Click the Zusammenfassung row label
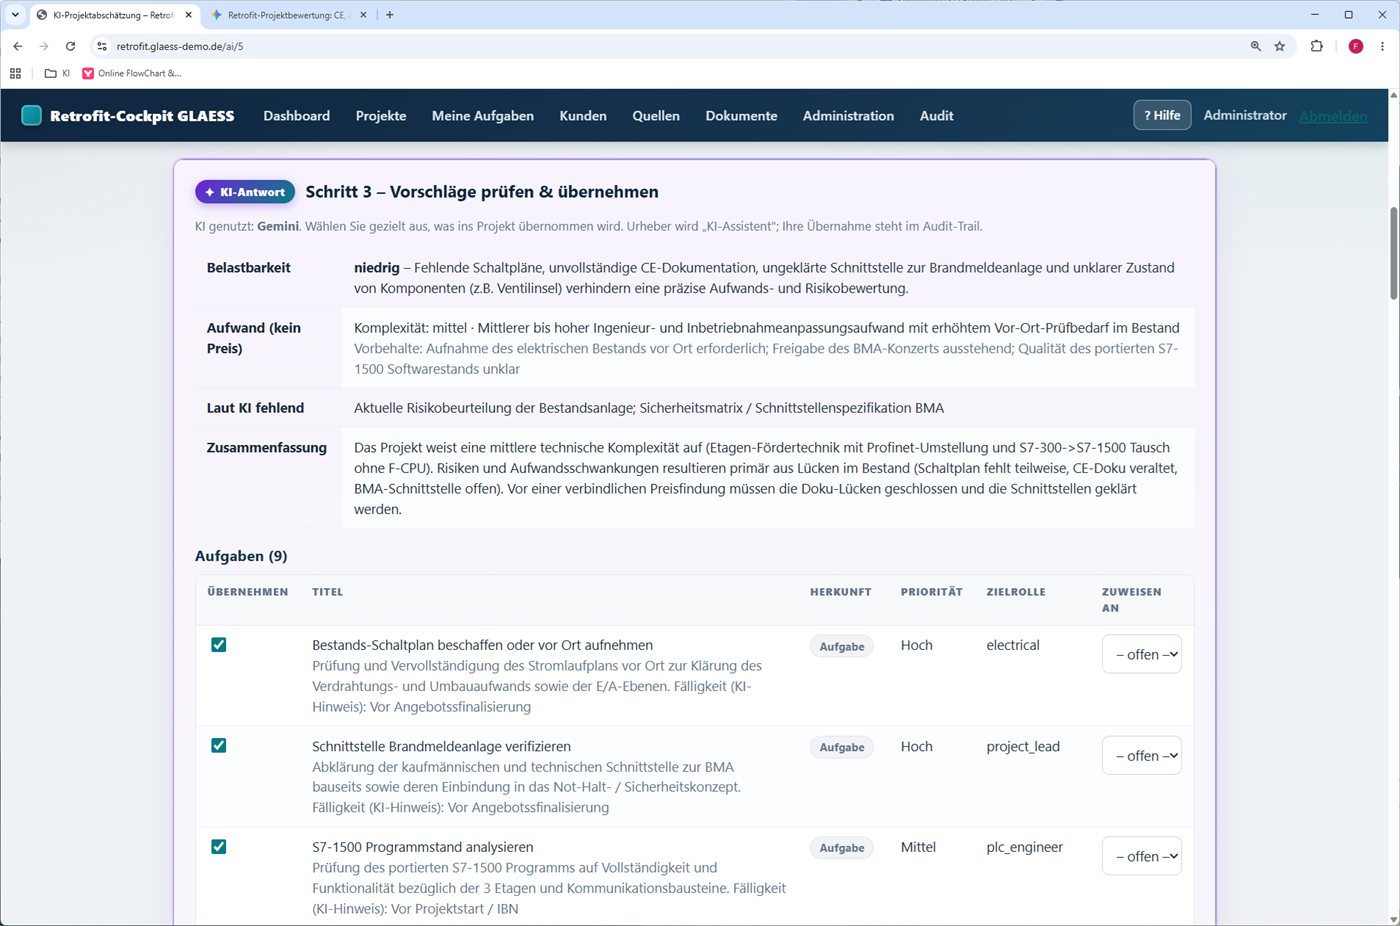This screenshot has height=926, width=1400. [267, 448]
